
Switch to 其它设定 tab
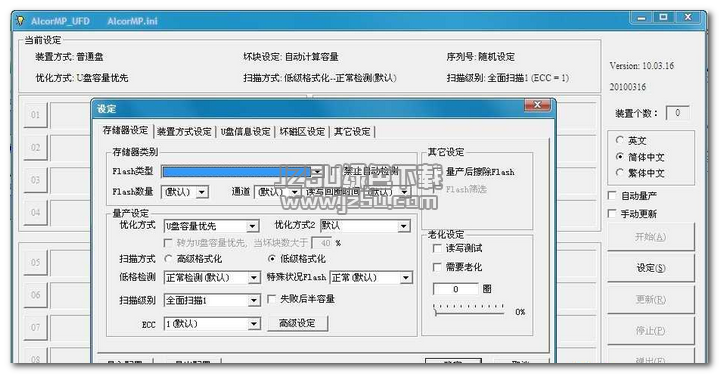[352, 132]
